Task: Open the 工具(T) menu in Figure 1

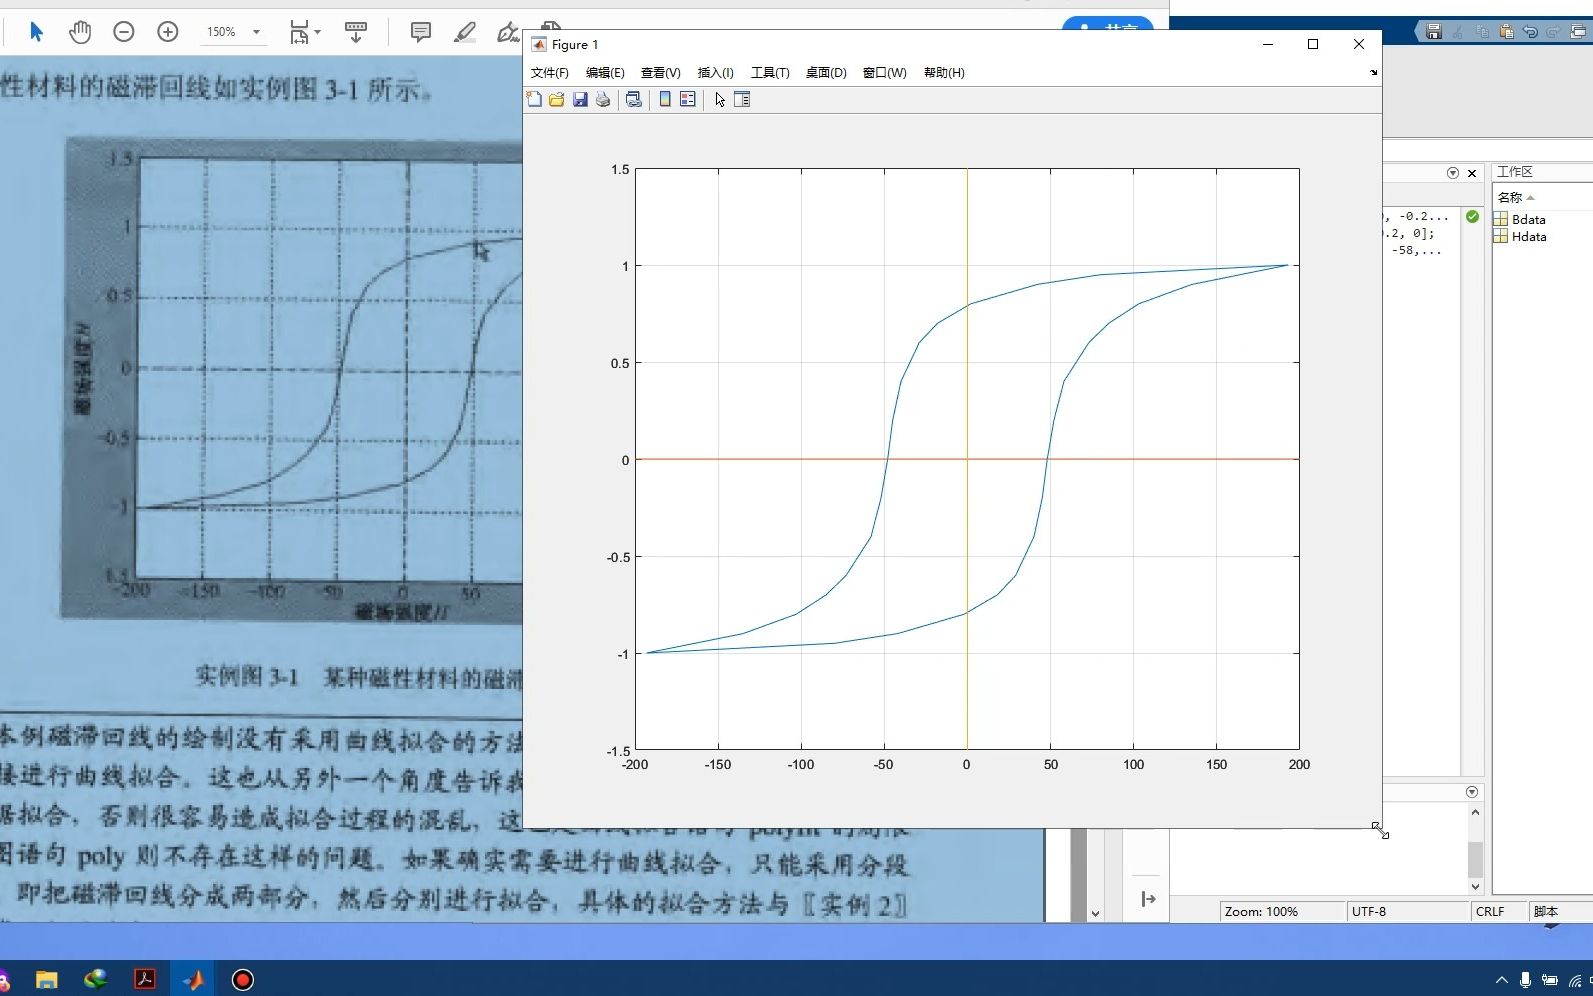Action: coord(770,73)
